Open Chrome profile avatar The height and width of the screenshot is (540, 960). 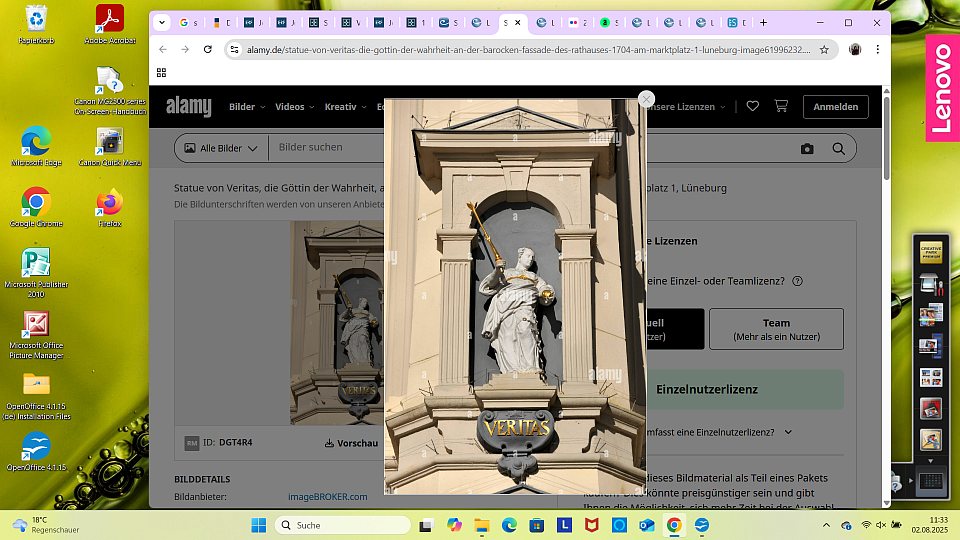(855, 50)
